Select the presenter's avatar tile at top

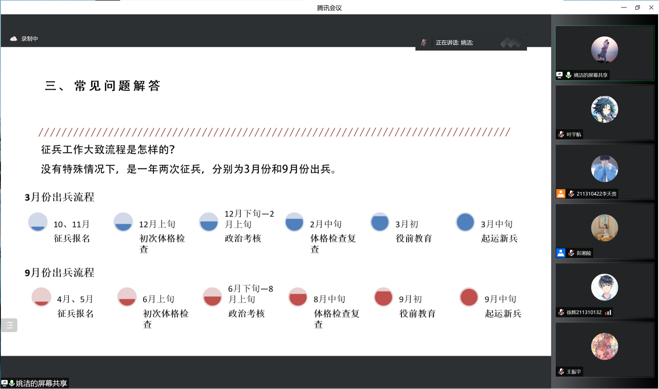pos(604,50)
